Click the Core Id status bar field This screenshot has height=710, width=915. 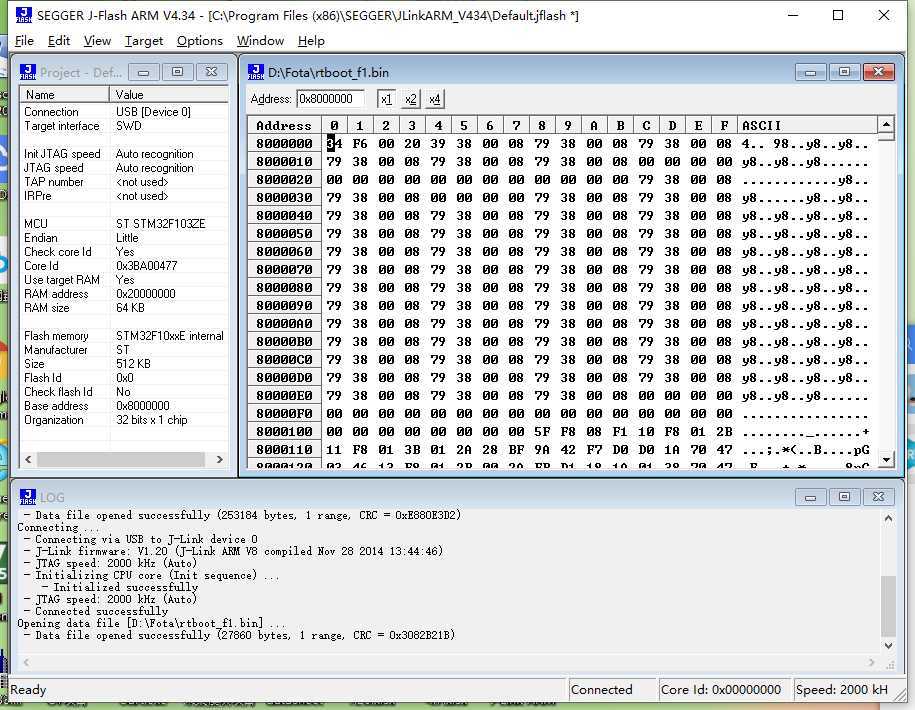724,690
